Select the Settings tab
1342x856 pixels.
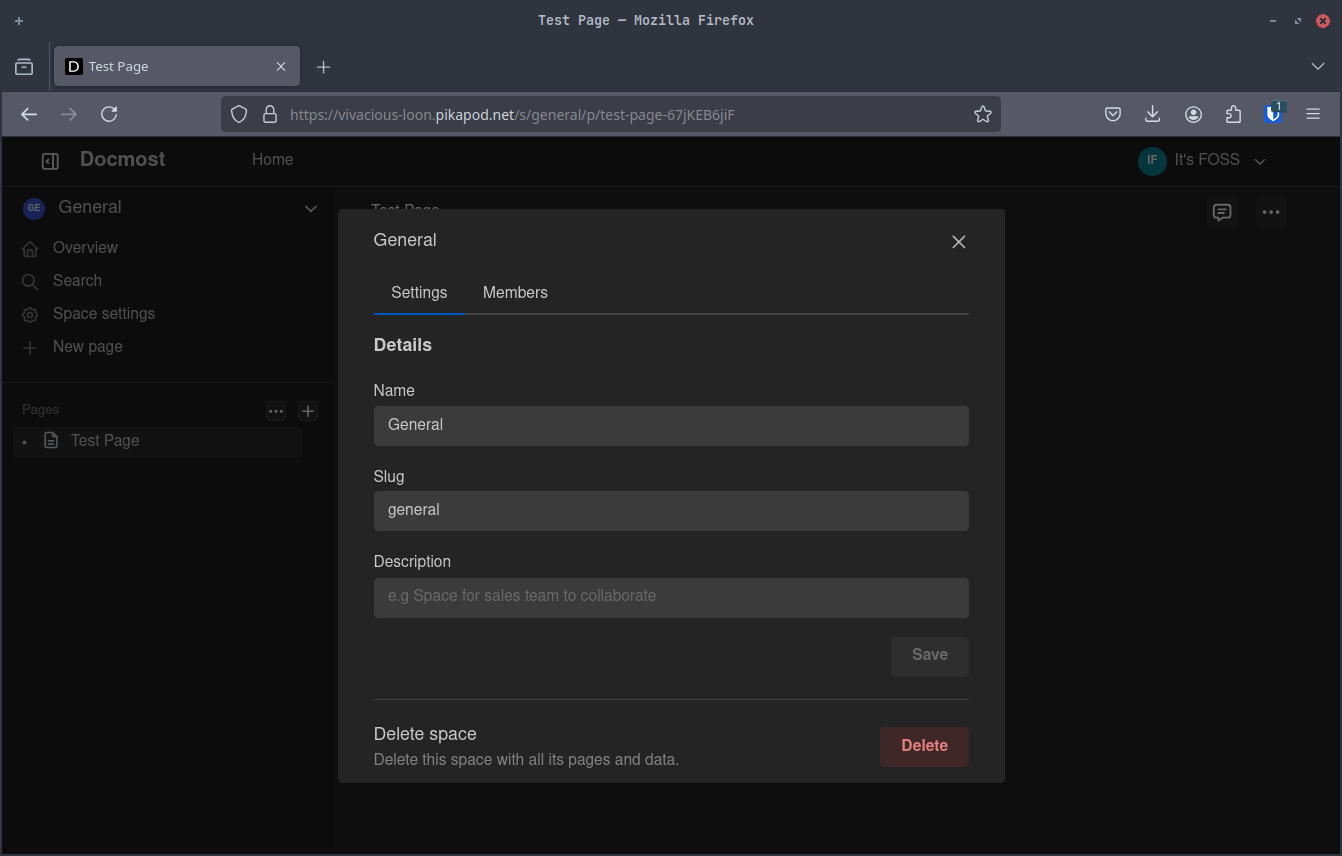point(419,292)
